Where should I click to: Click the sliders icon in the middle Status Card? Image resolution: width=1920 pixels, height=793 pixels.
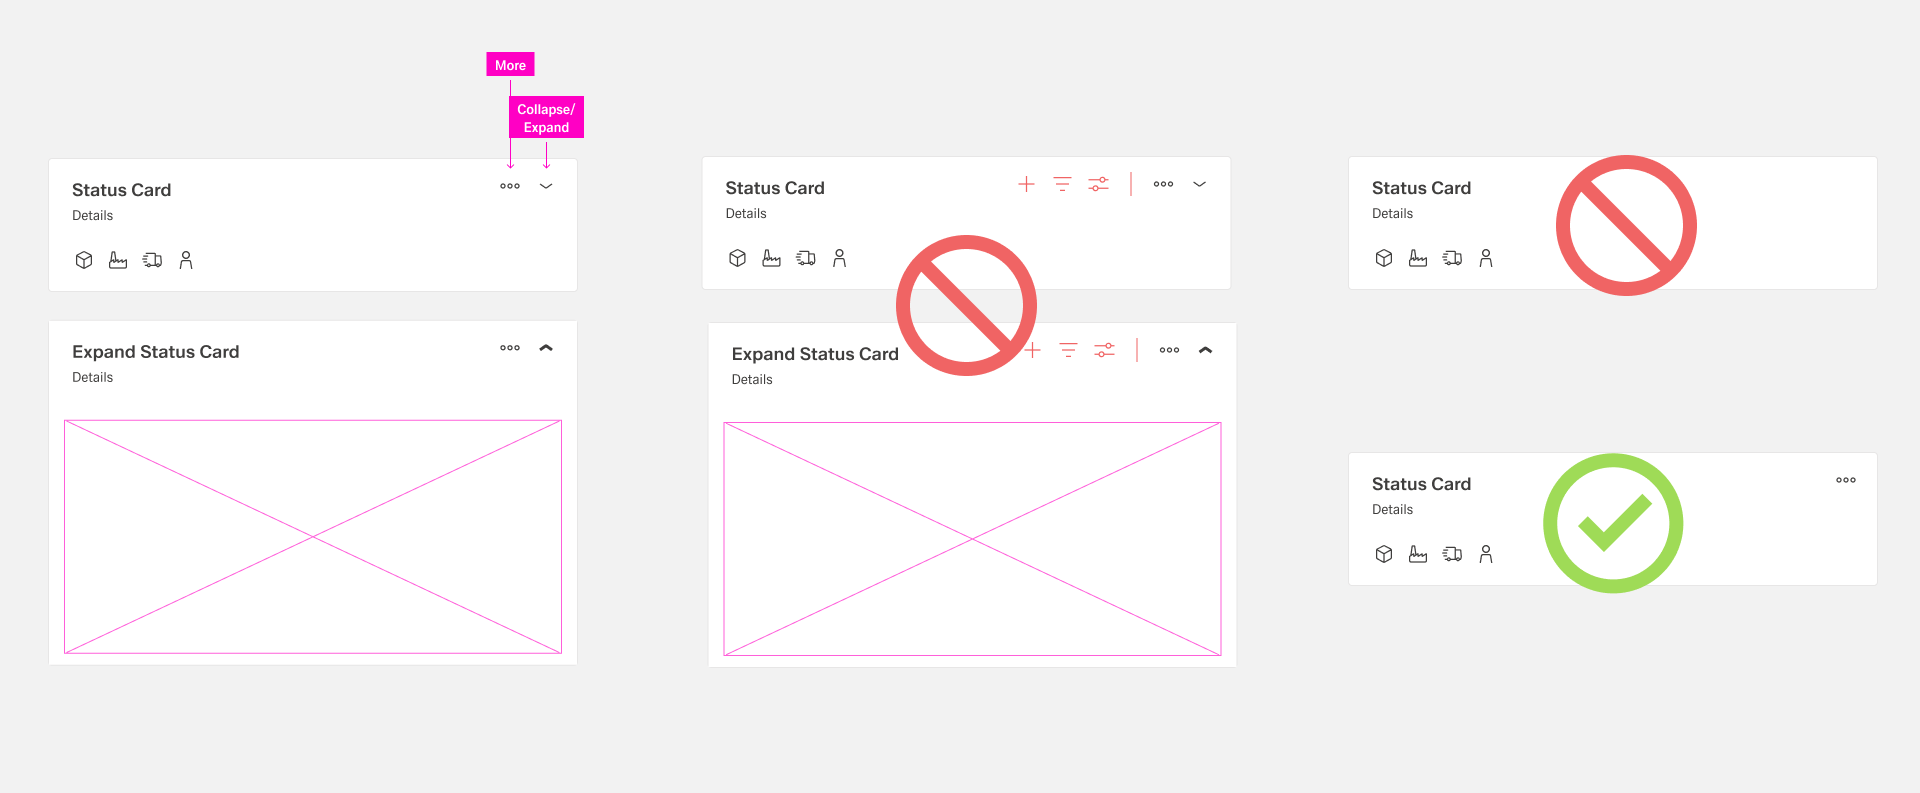tap(1098, 184)
